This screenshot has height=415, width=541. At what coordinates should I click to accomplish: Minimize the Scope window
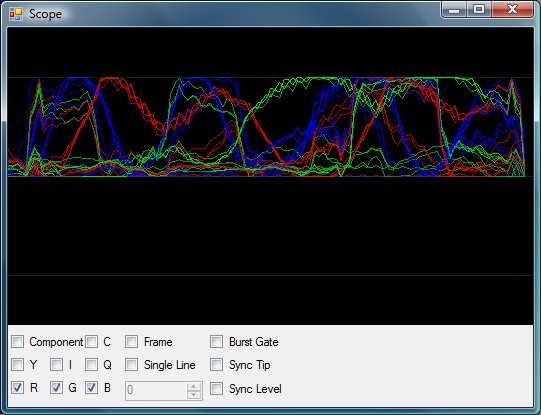tap(454, 9)
